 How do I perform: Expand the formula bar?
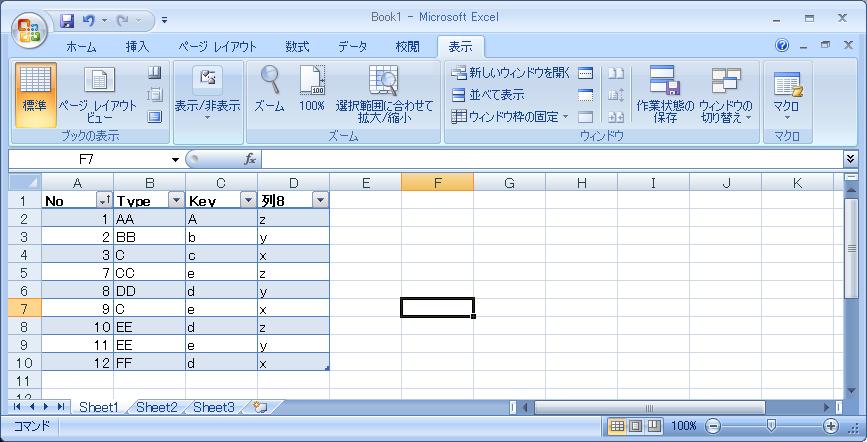tap(850, 159)
